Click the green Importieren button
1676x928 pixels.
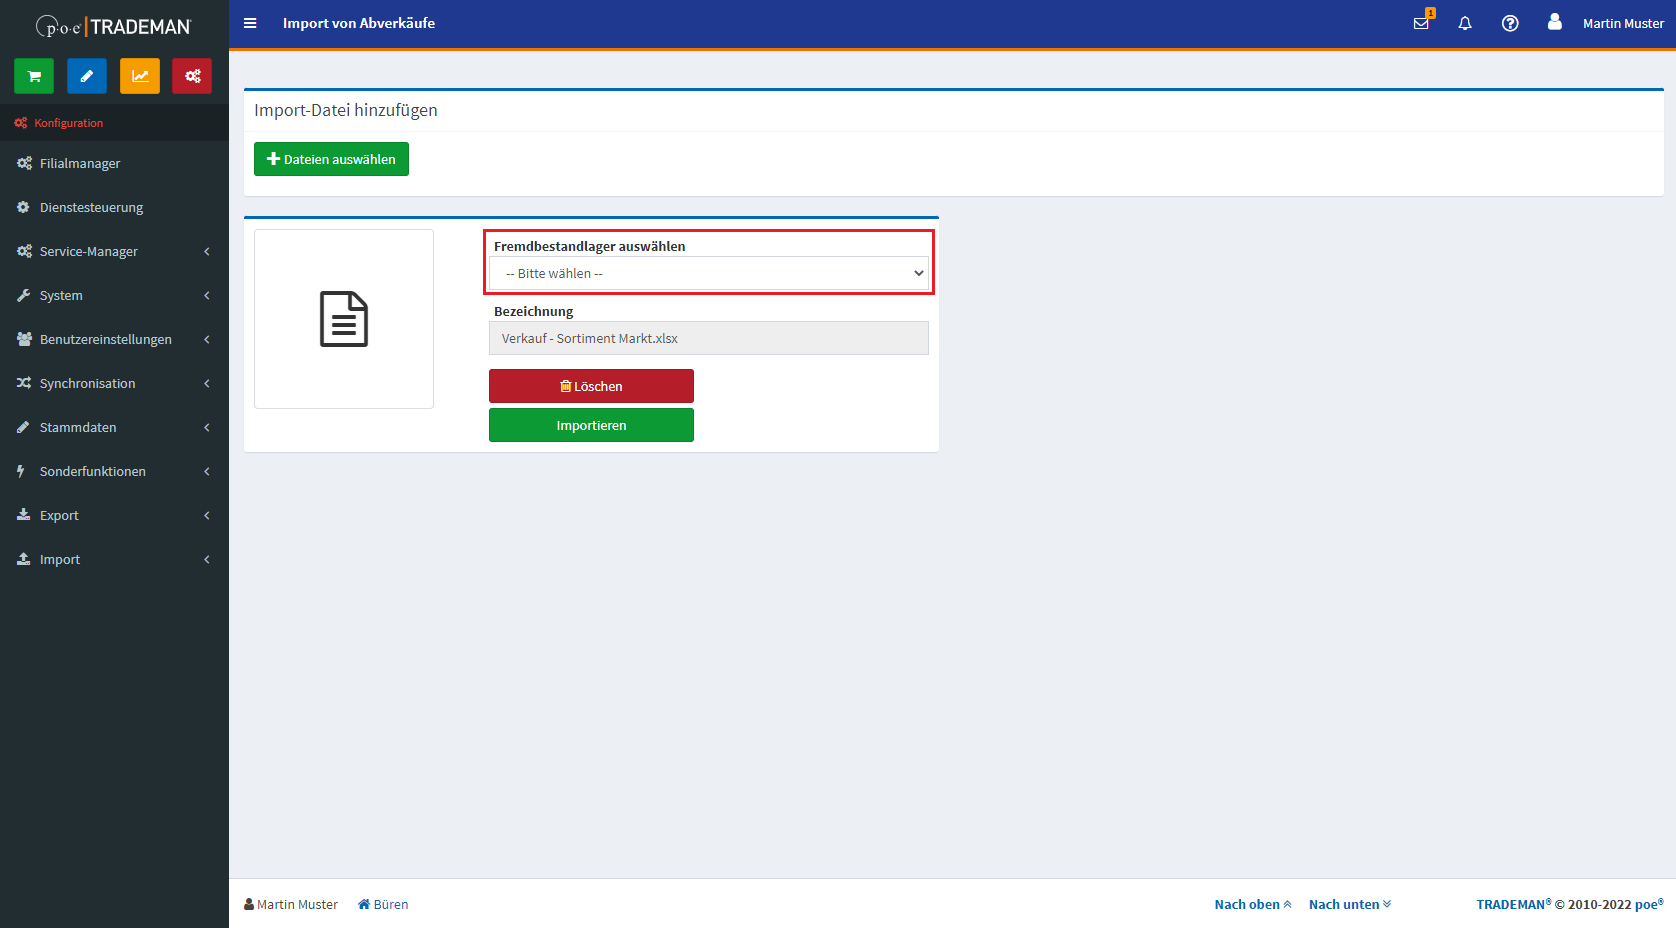591,425
